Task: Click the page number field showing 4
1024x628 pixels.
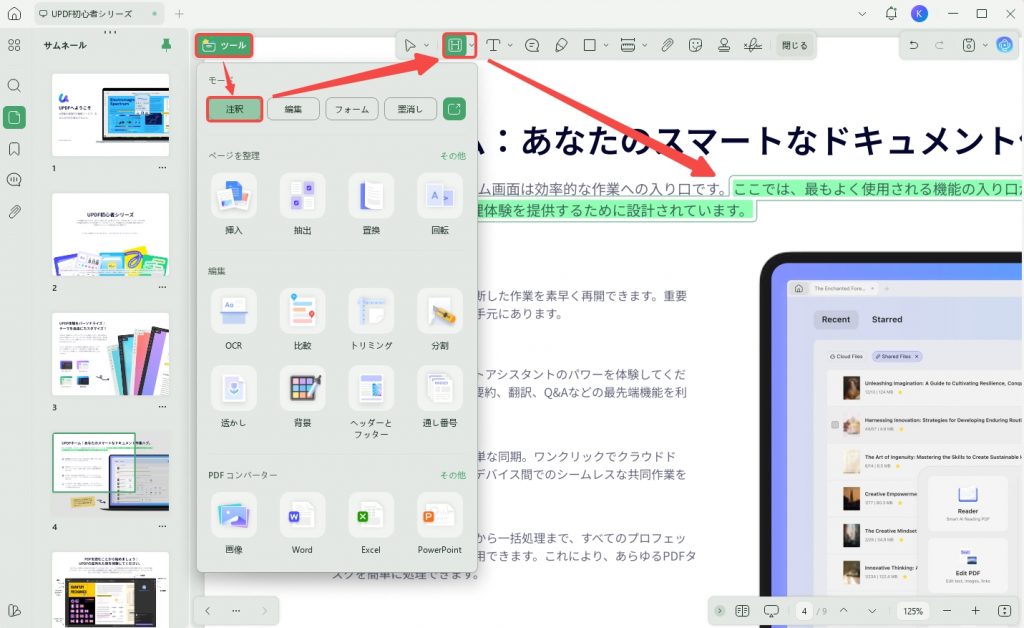Action: pos(804,611)
